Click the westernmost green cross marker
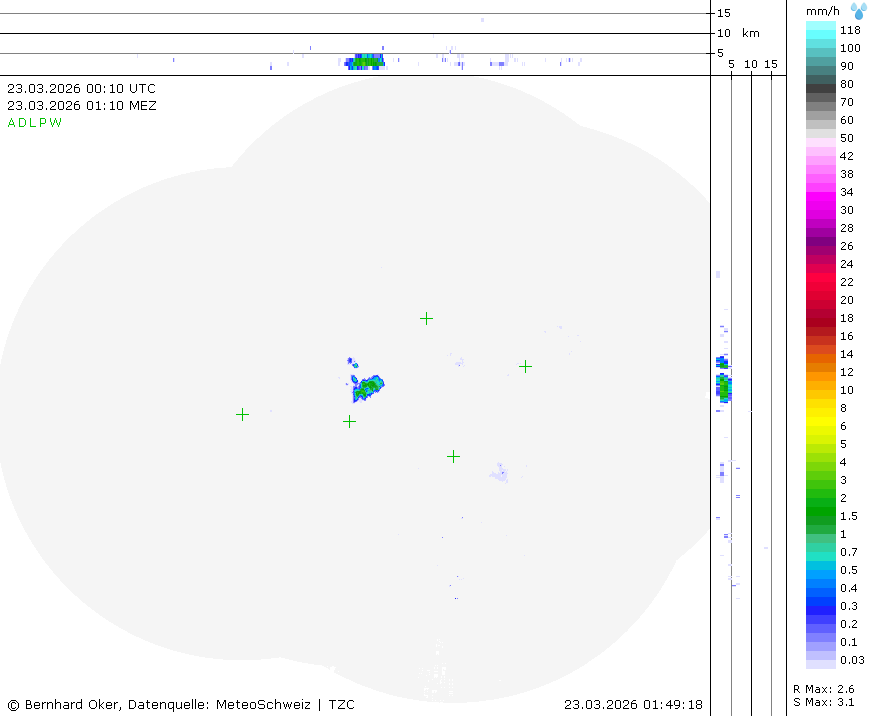 [x=242, y=414]
